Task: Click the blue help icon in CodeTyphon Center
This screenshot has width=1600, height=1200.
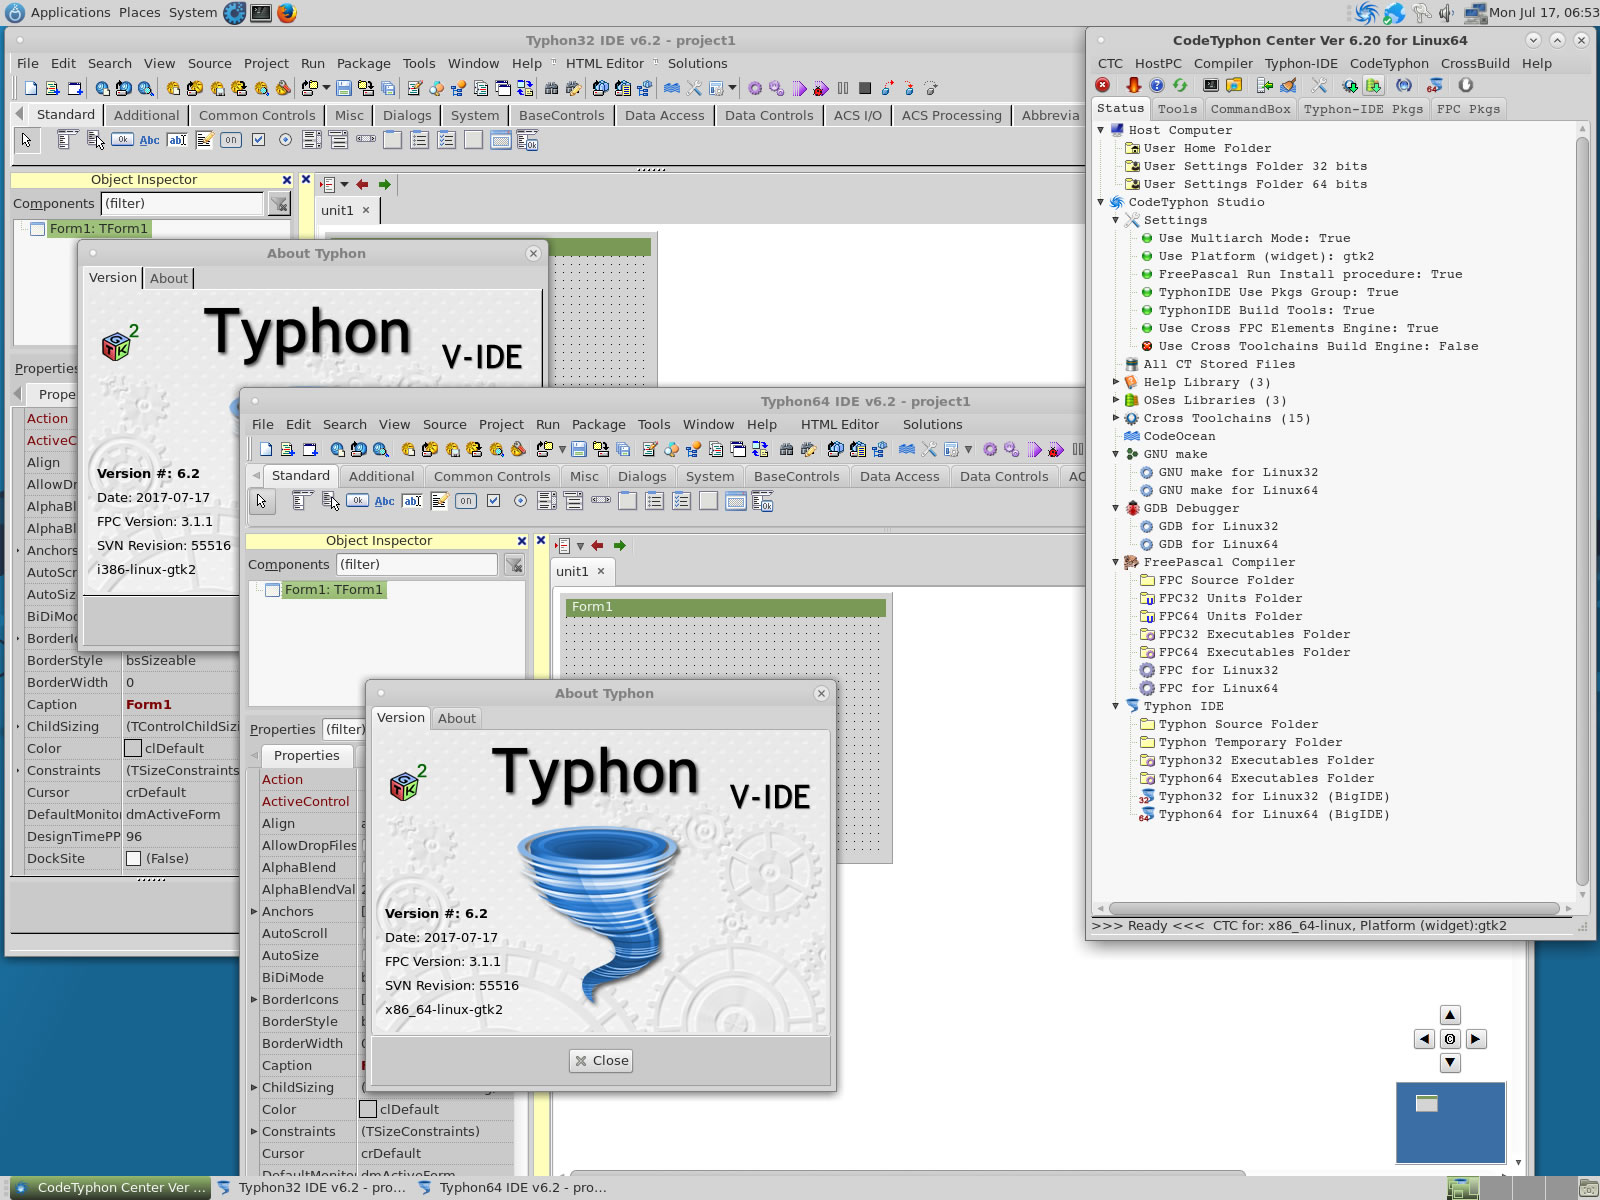Action: click(1157, 85)
